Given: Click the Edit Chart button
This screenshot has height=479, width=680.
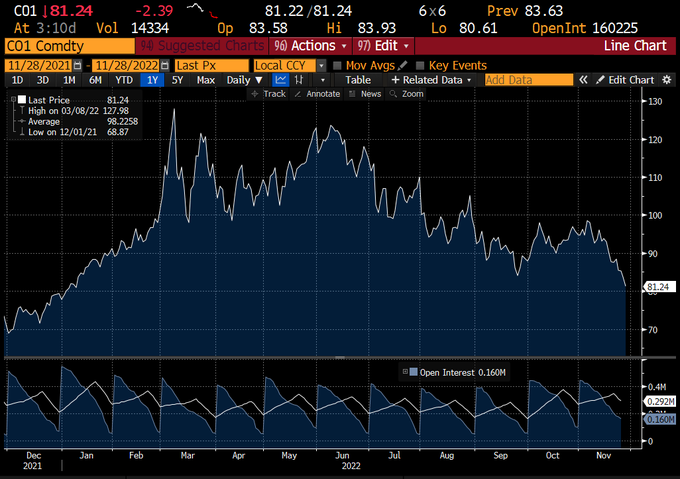Looking at the screenshot, I should coord(625,80).
